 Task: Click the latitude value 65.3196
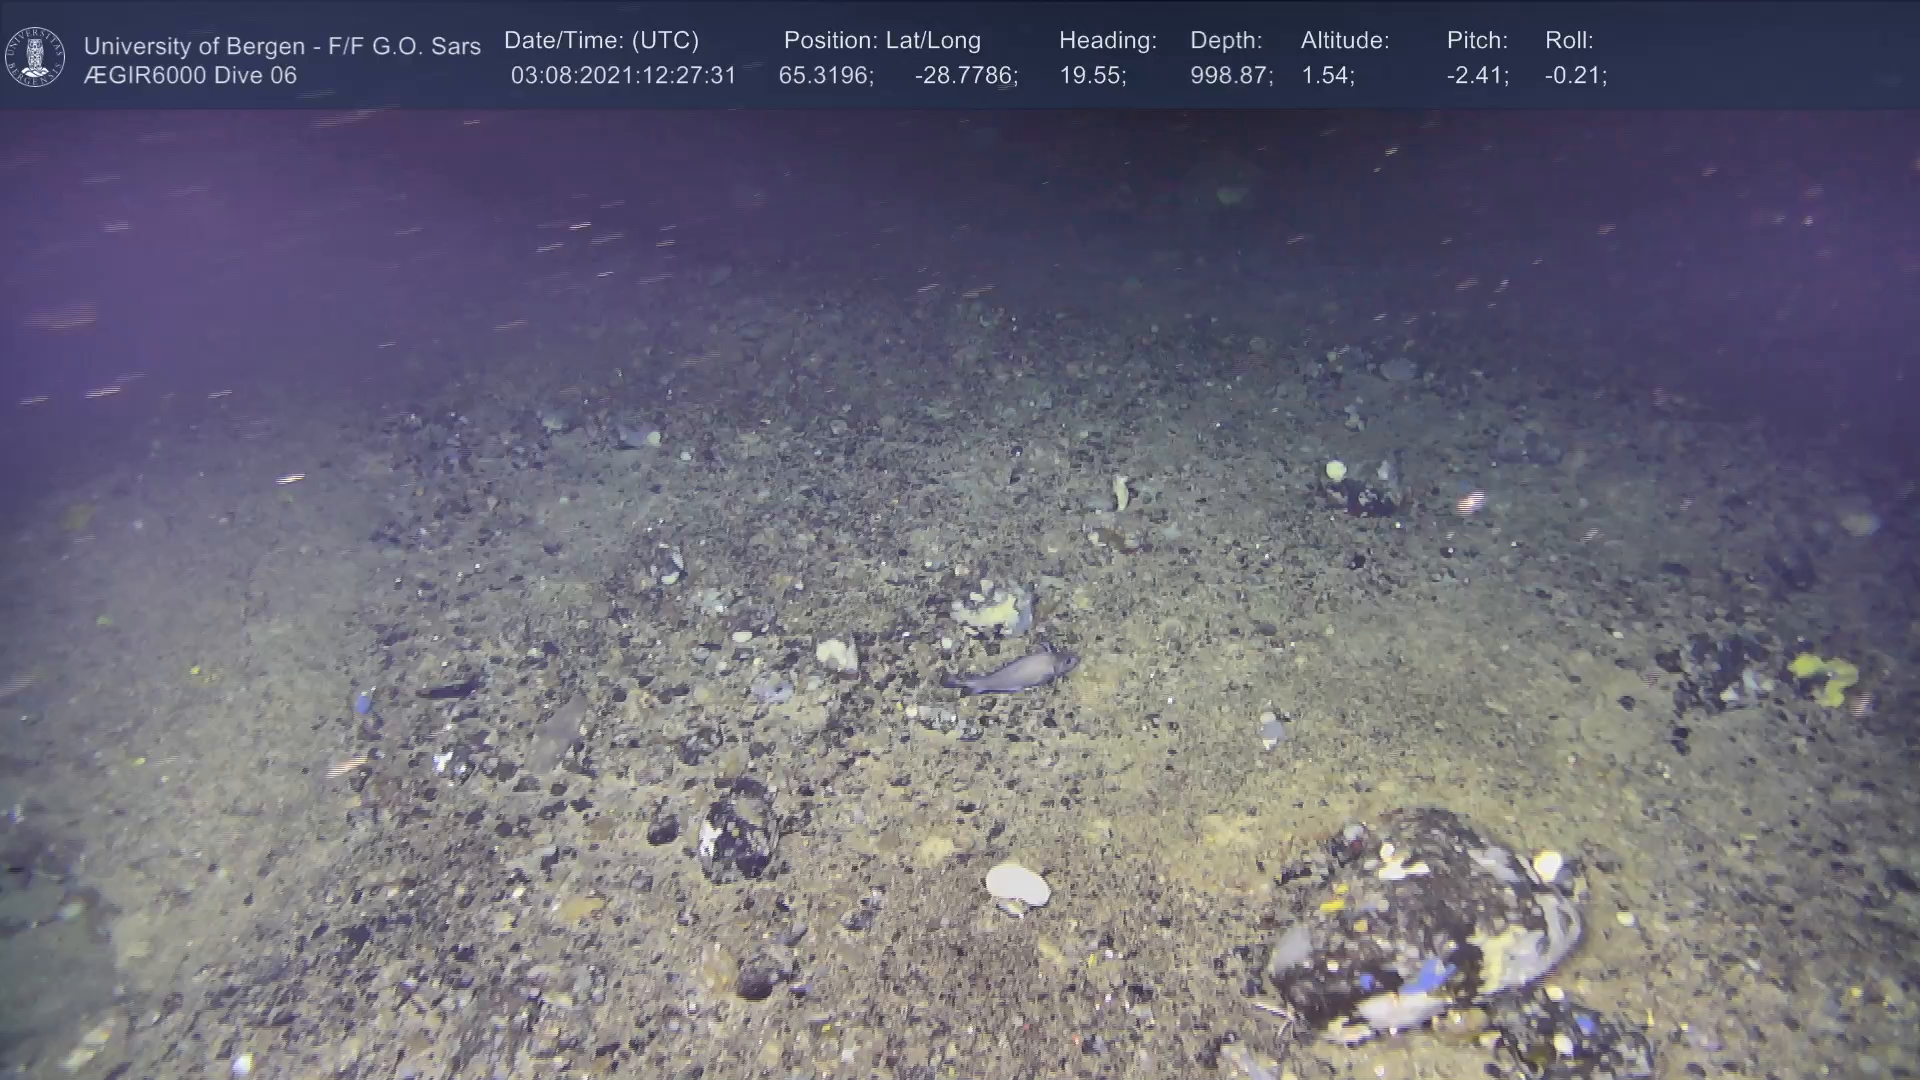(826, 76)
